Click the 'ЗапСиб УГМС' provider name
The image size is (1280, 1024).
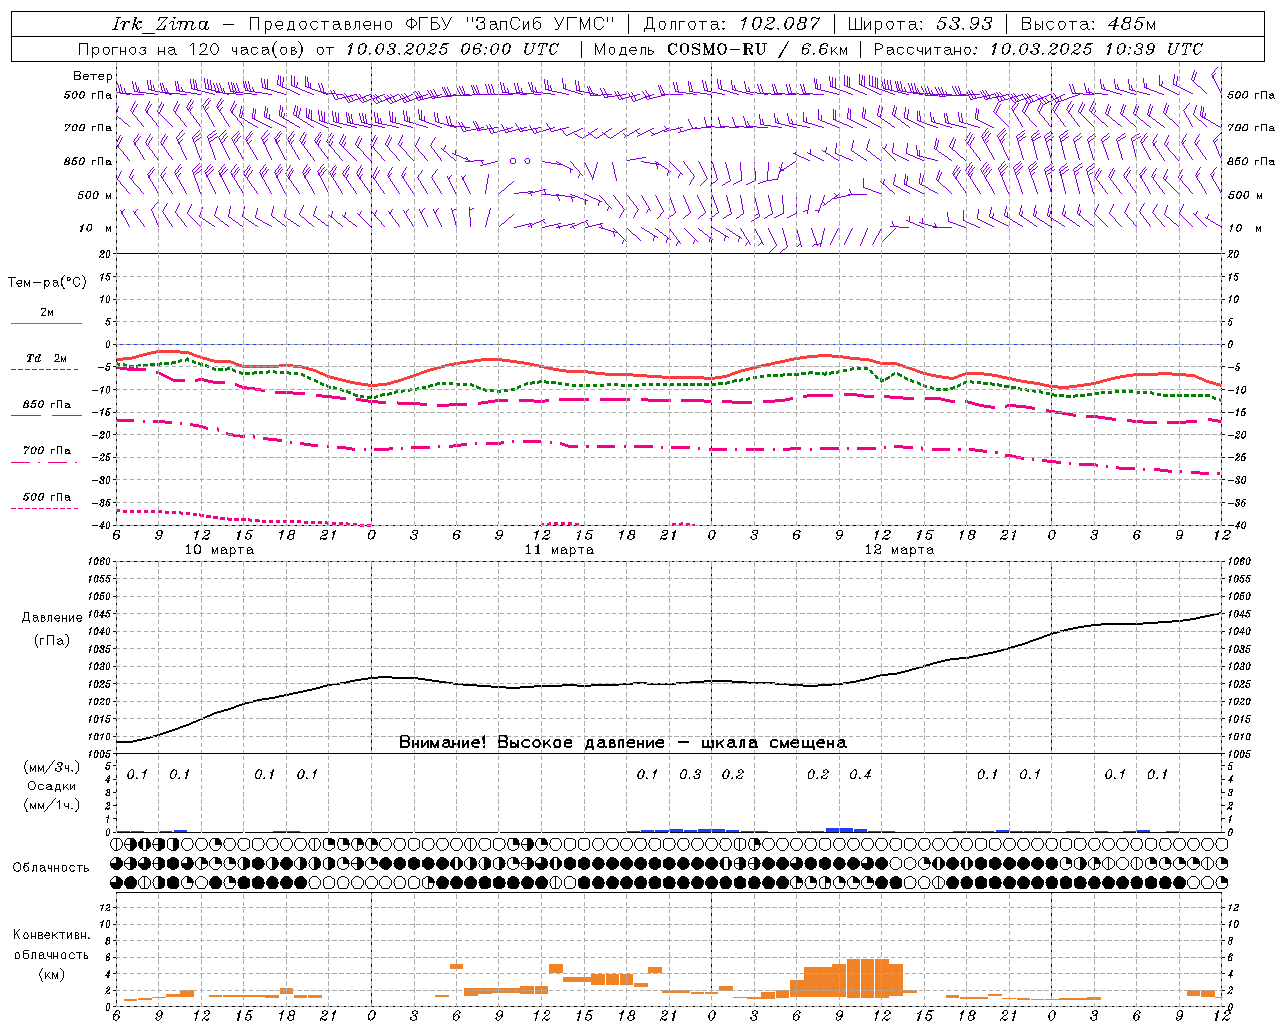point(540,24)
